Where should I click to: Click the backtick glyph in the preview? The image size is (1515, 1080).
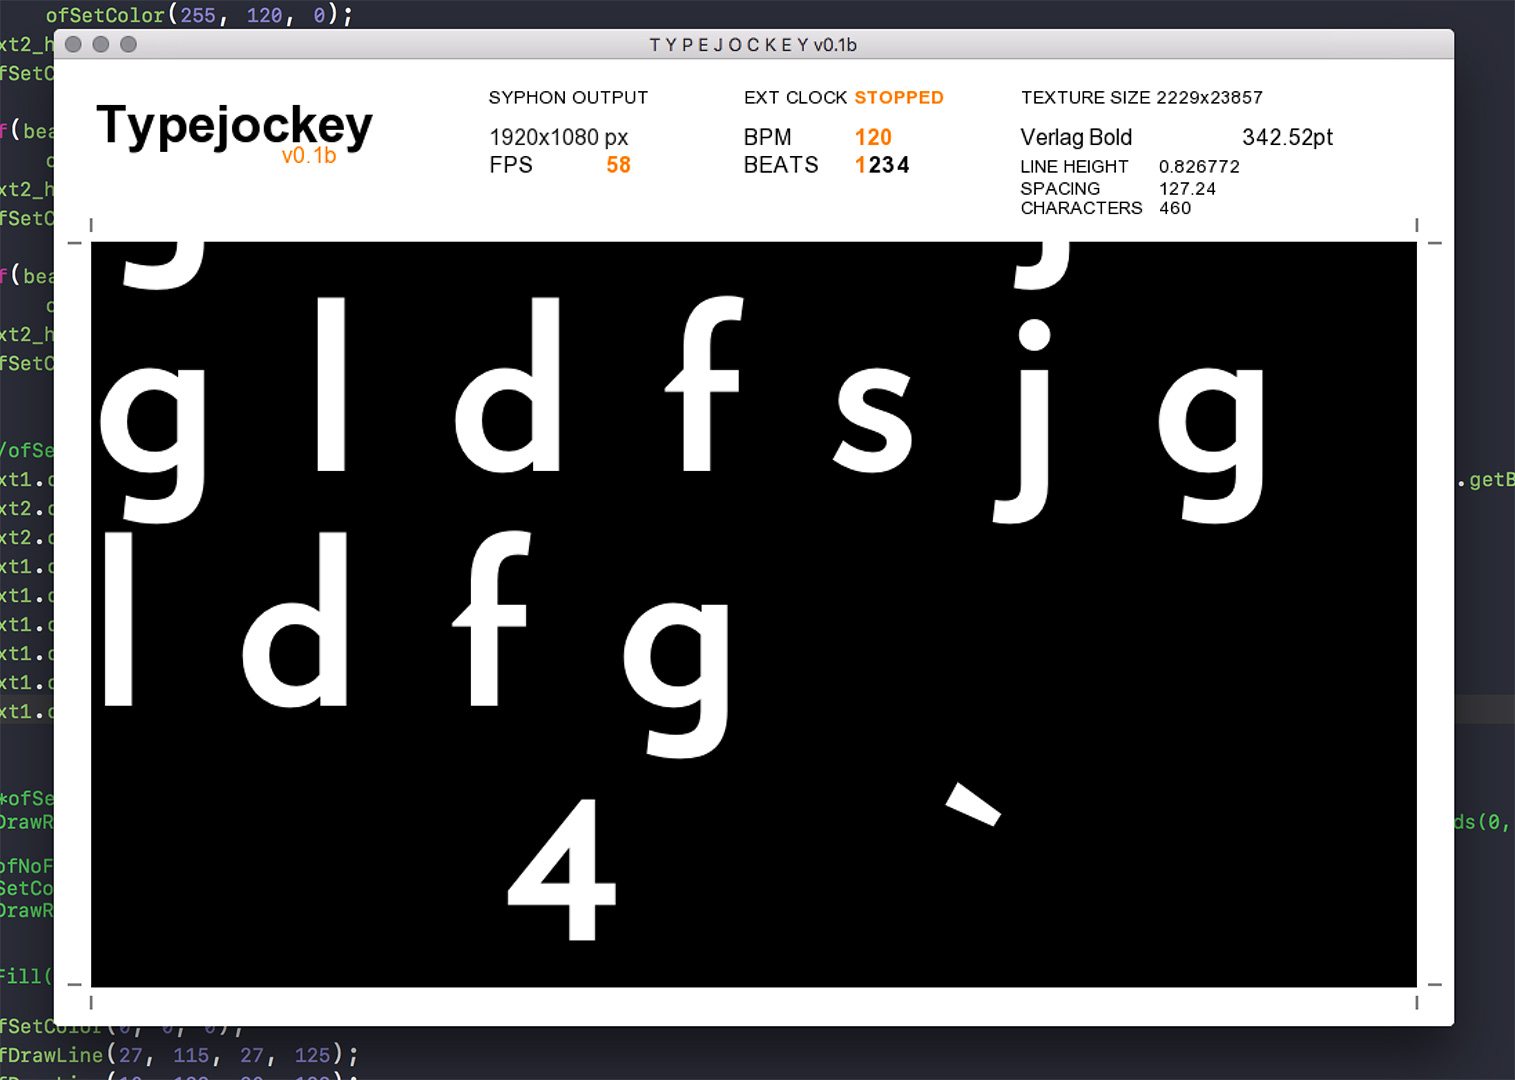pyautogui.click(x=973, y=804)
